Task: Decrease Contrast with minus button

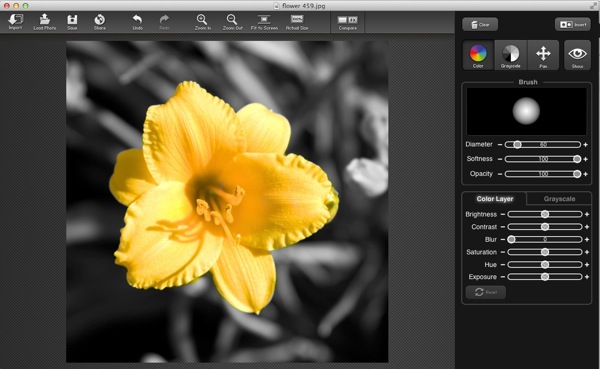Action: 502,227
